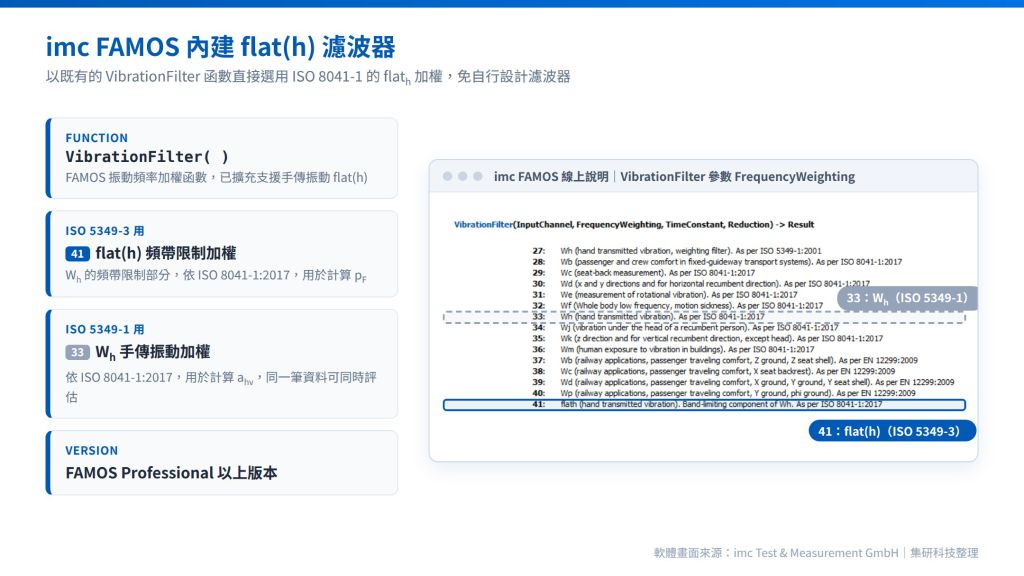The image size is (1024, 576).
Task: Select row 37 Wb railway Z ground
Action: point(725,360)
